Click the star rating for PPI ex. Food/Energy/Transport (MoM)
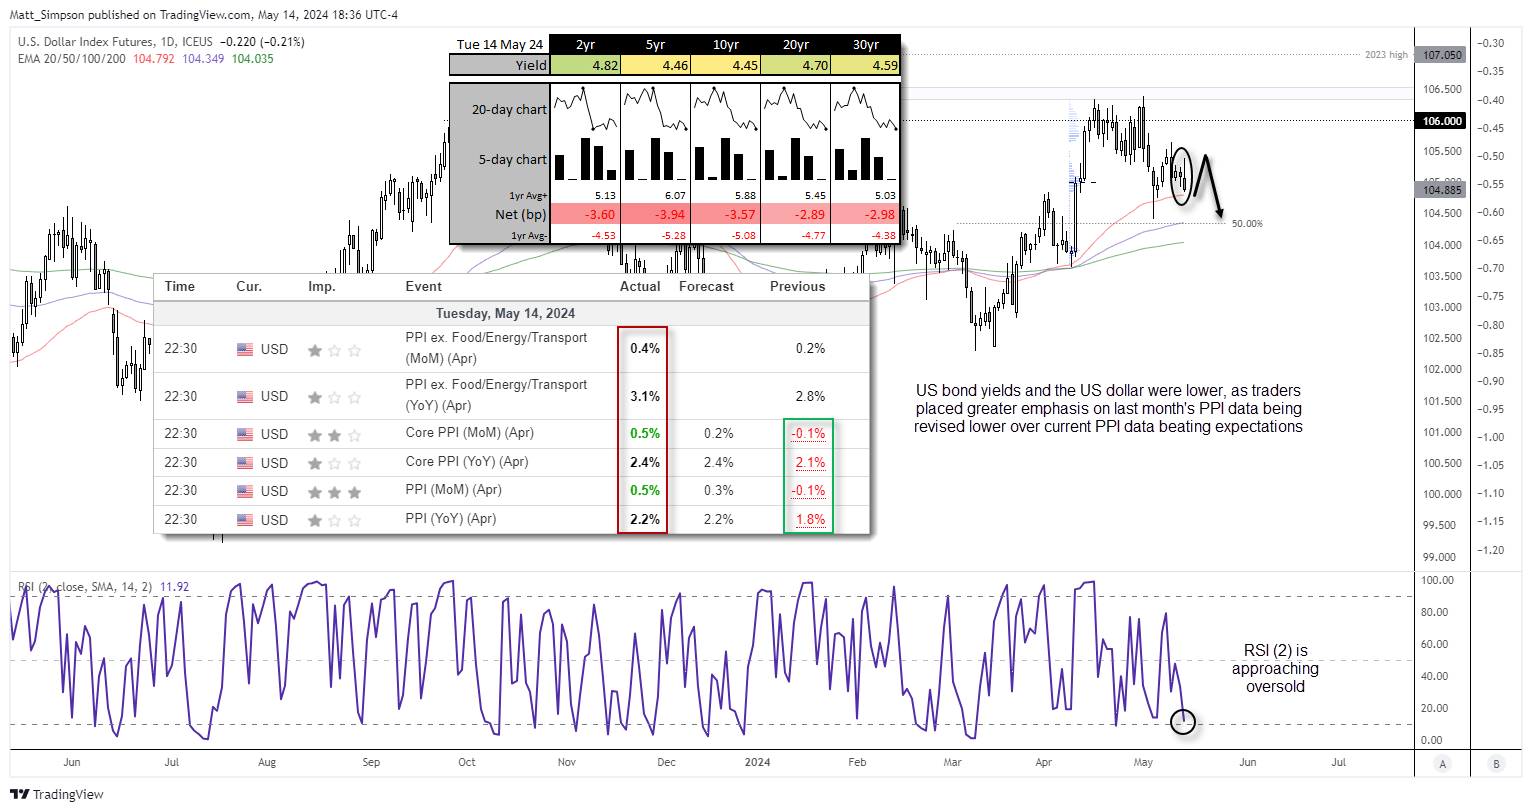The height and width of the screenshot is (812, 1532). click(334, 350)
